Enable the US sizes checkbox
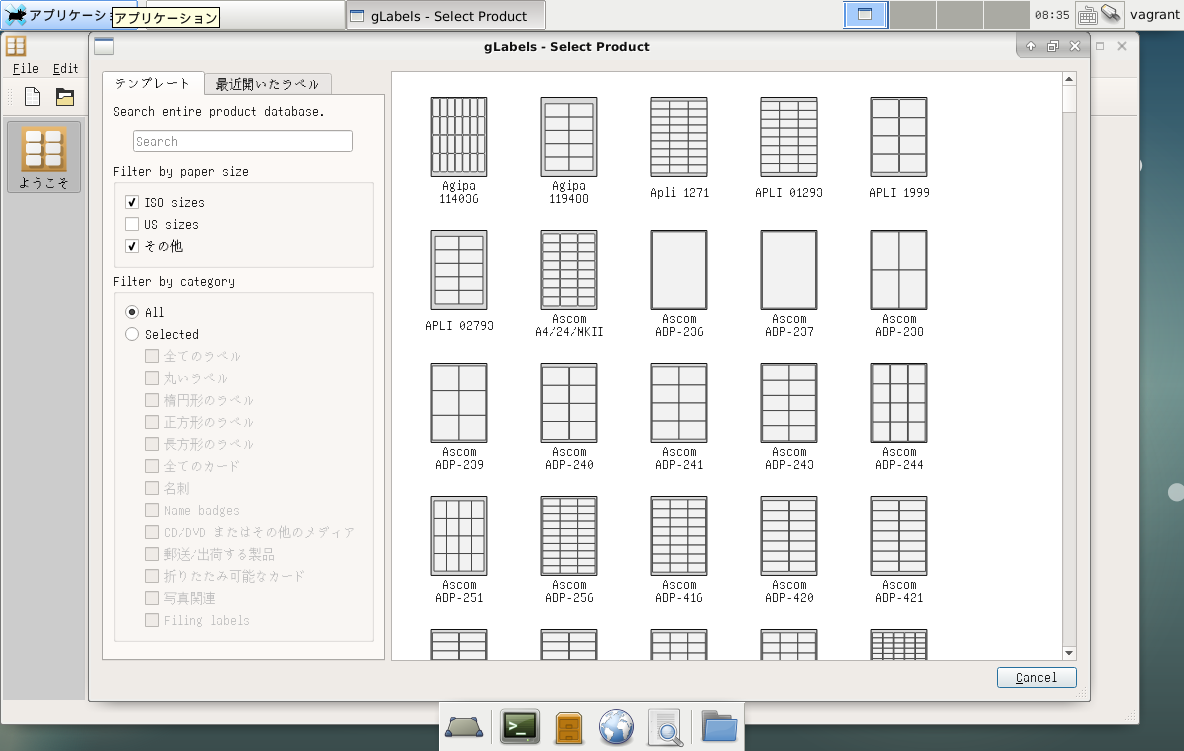The width and height of the screenshot is (1184, 751). point(131,223)
